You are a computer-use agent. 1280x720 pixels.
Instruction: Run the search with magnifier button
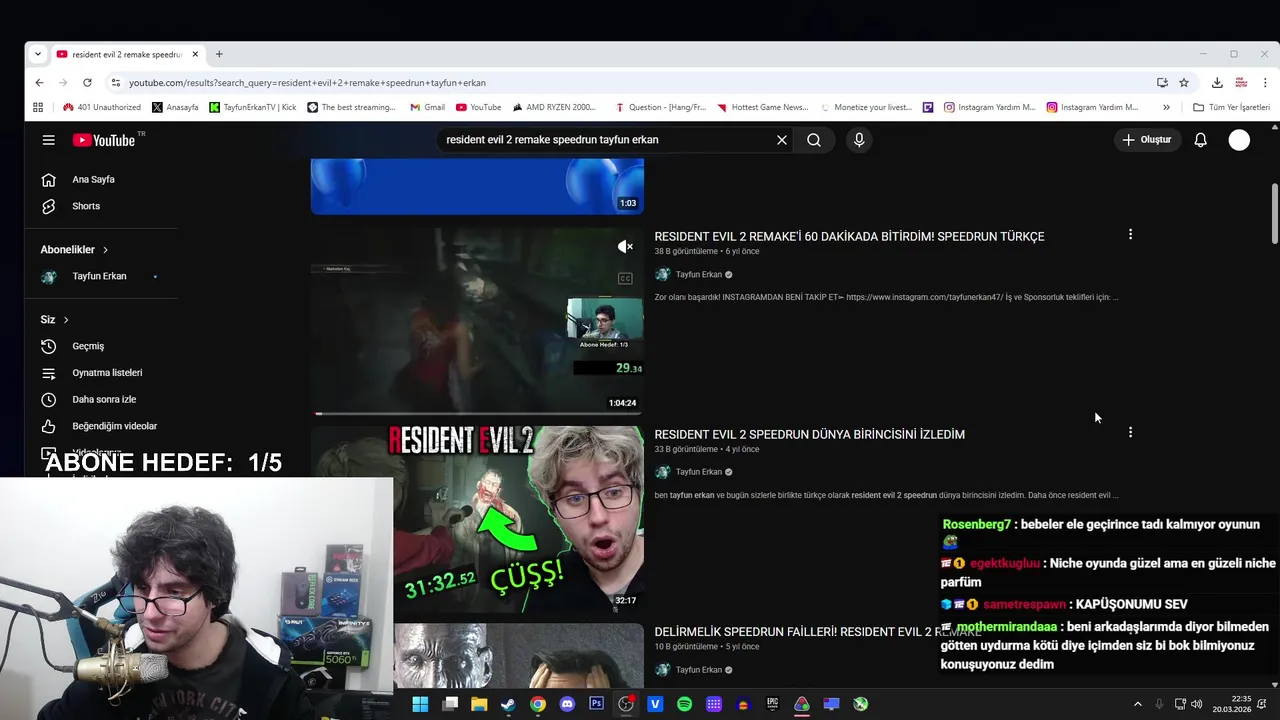tap(814, 140)
